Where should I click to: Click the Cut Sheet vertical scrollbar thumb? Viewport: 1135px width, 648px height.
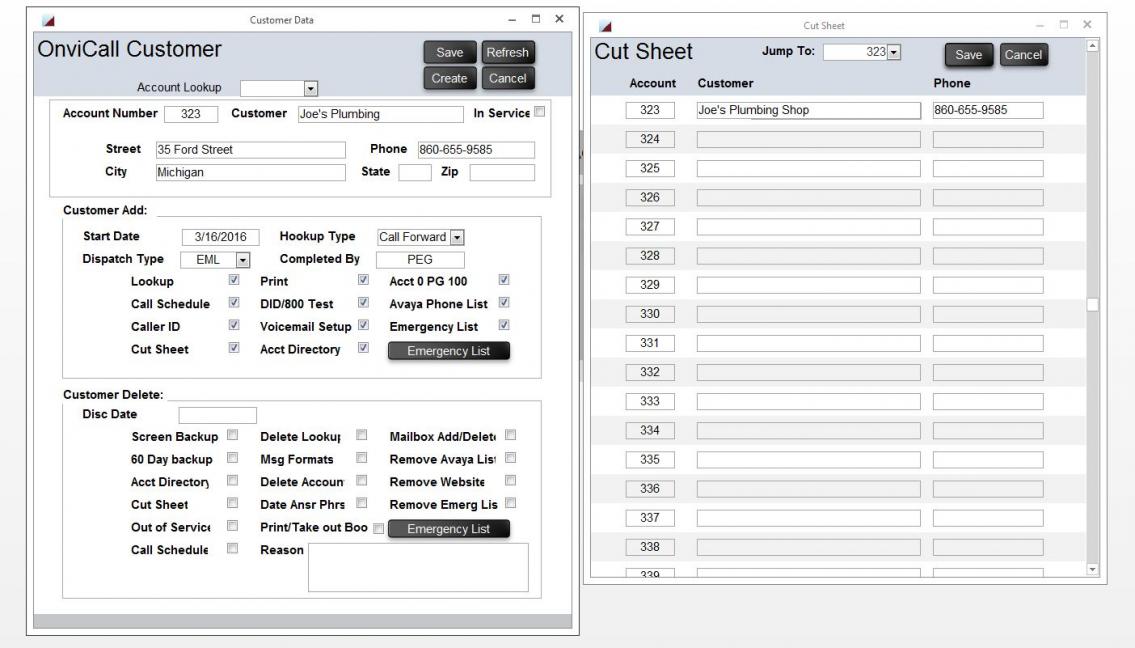[x=1093, y=305]
